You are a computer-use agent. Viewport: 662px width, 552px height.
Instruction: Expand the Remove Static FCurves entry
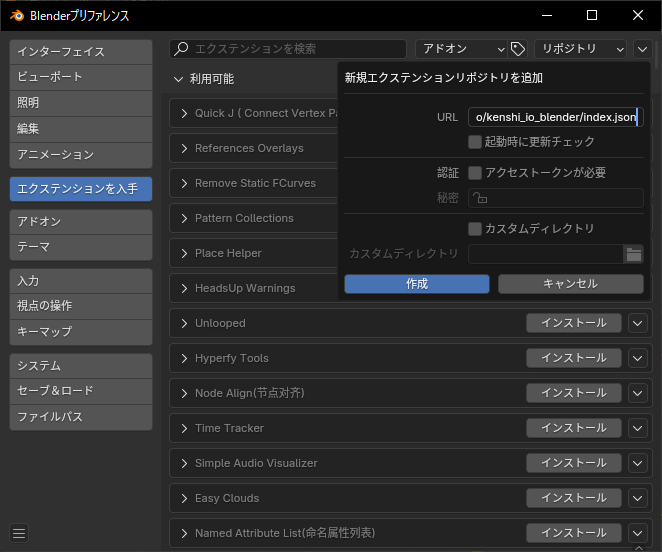[x=184, y=183]
